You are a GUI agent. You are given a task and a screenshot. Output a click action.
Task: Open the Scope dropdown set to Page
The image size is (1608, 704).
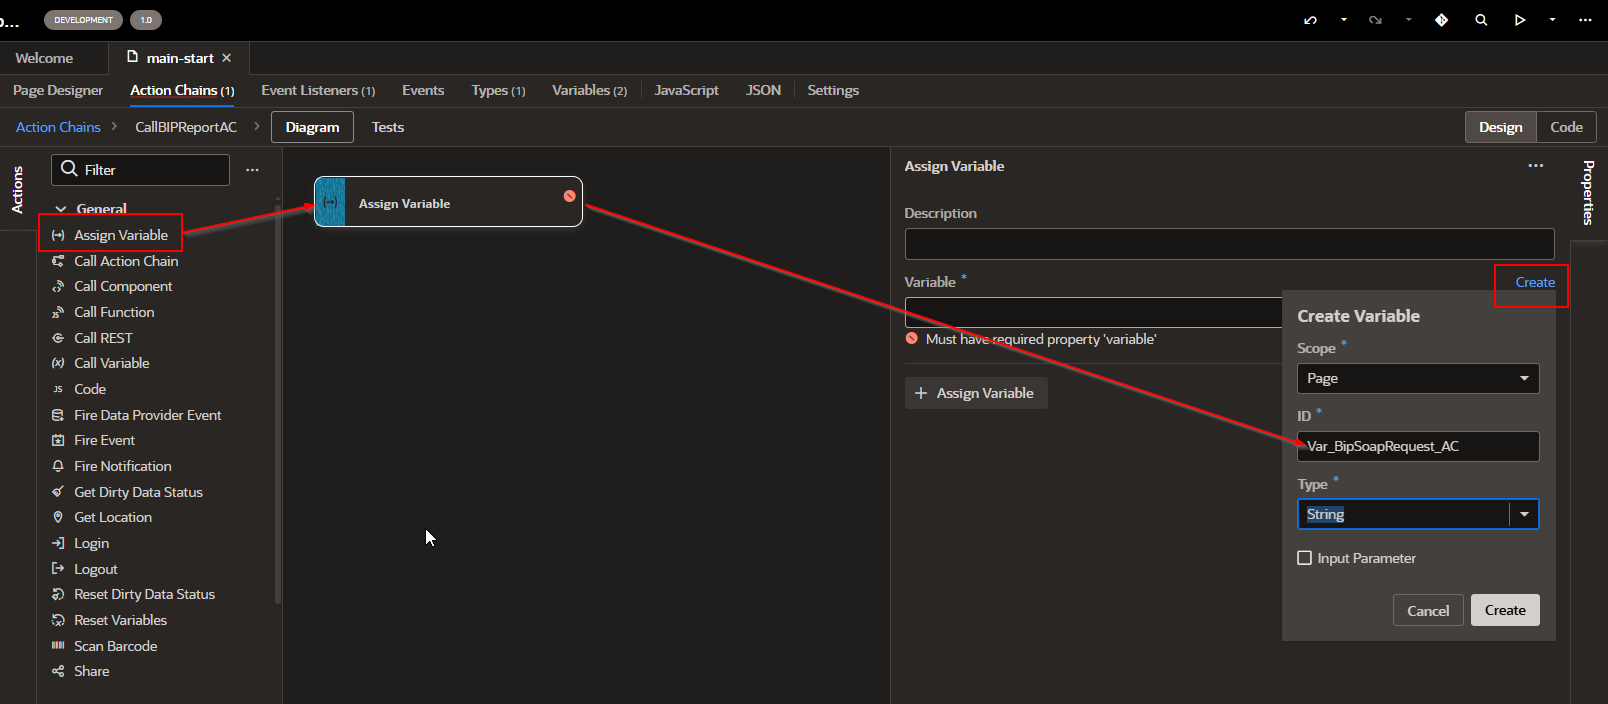tap(1417, 378)
